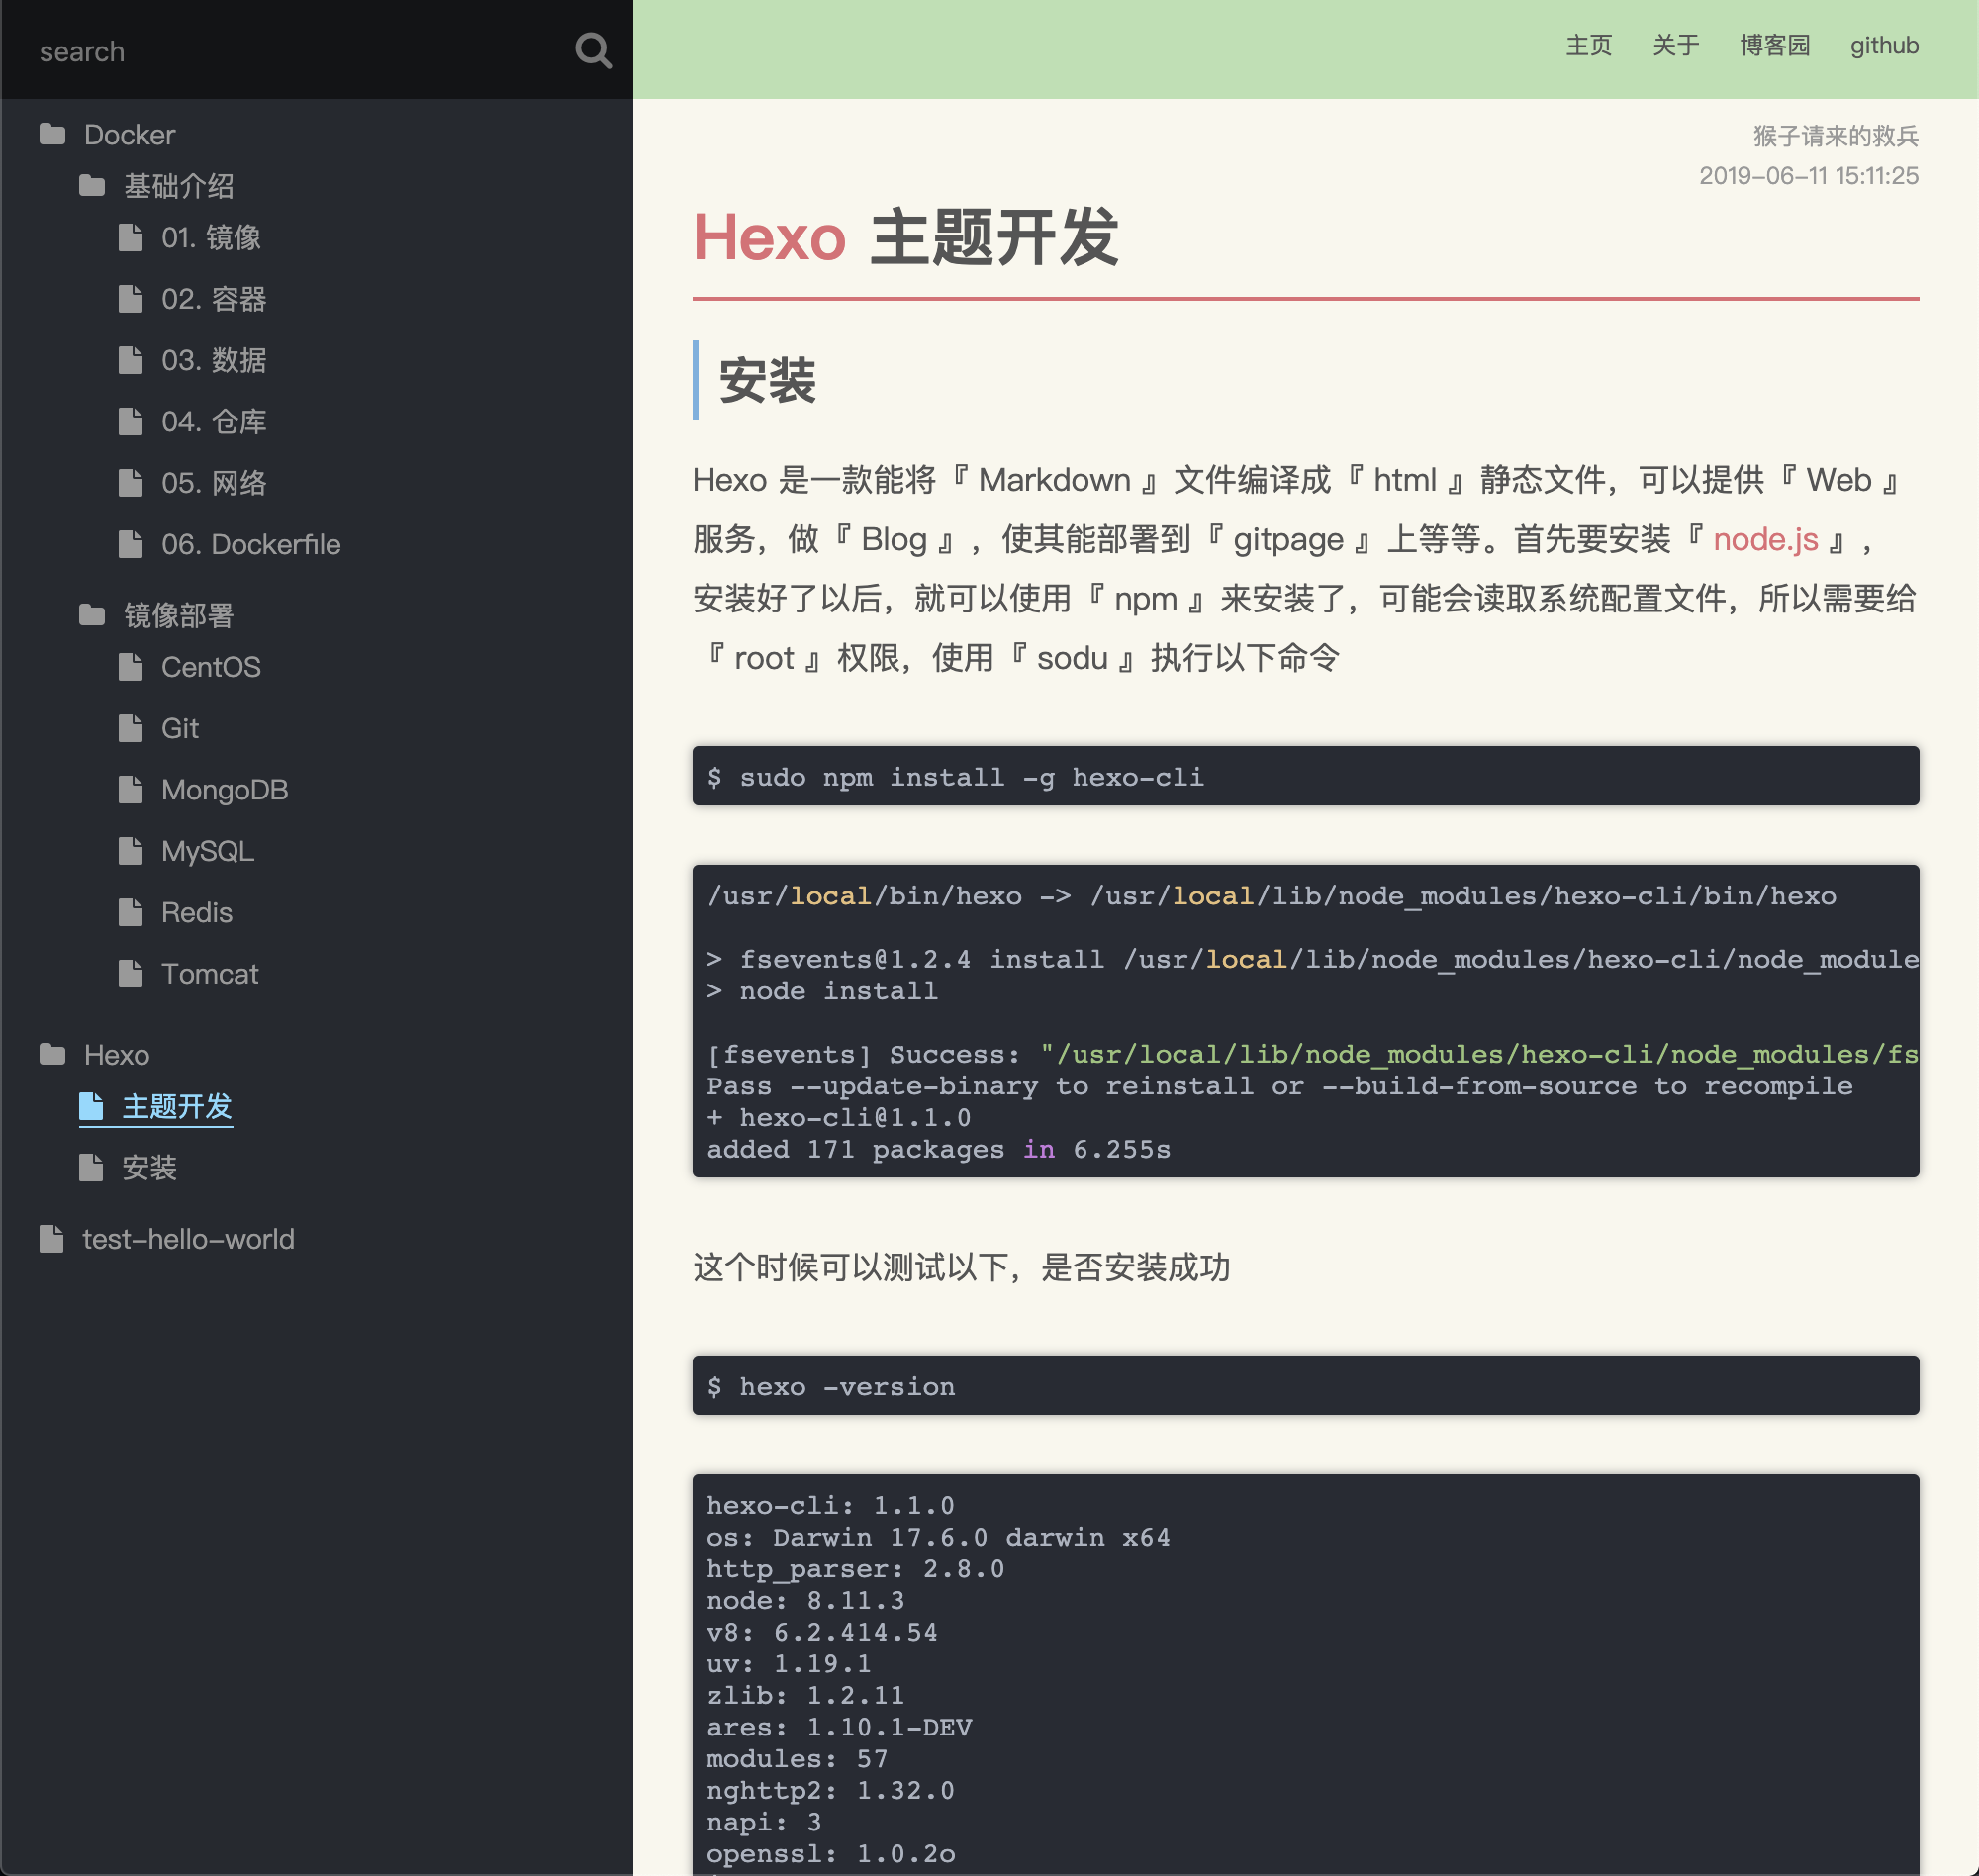Image resolution: width=1979 pixels, height=1876 pixels.
Task: Click file icon next to Tomcat
Action: [x=130, y=974]
